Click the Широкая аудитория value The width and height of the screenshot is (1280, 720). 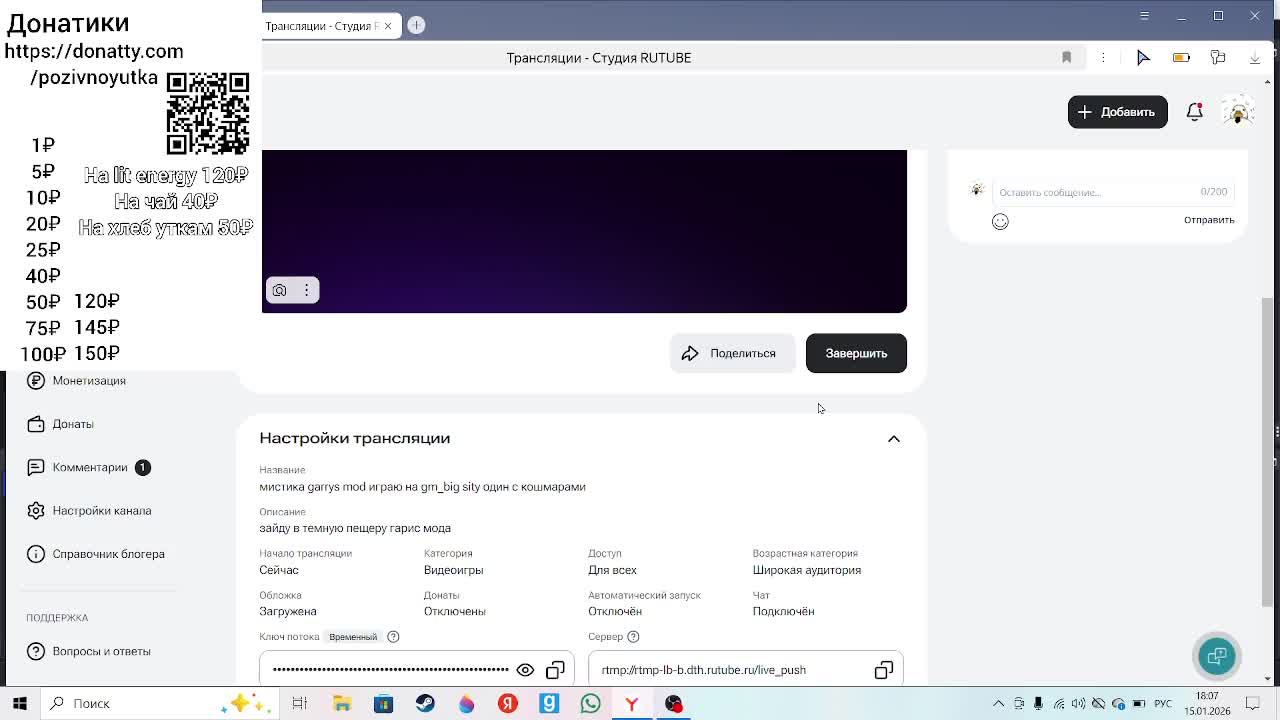[806, 570]
